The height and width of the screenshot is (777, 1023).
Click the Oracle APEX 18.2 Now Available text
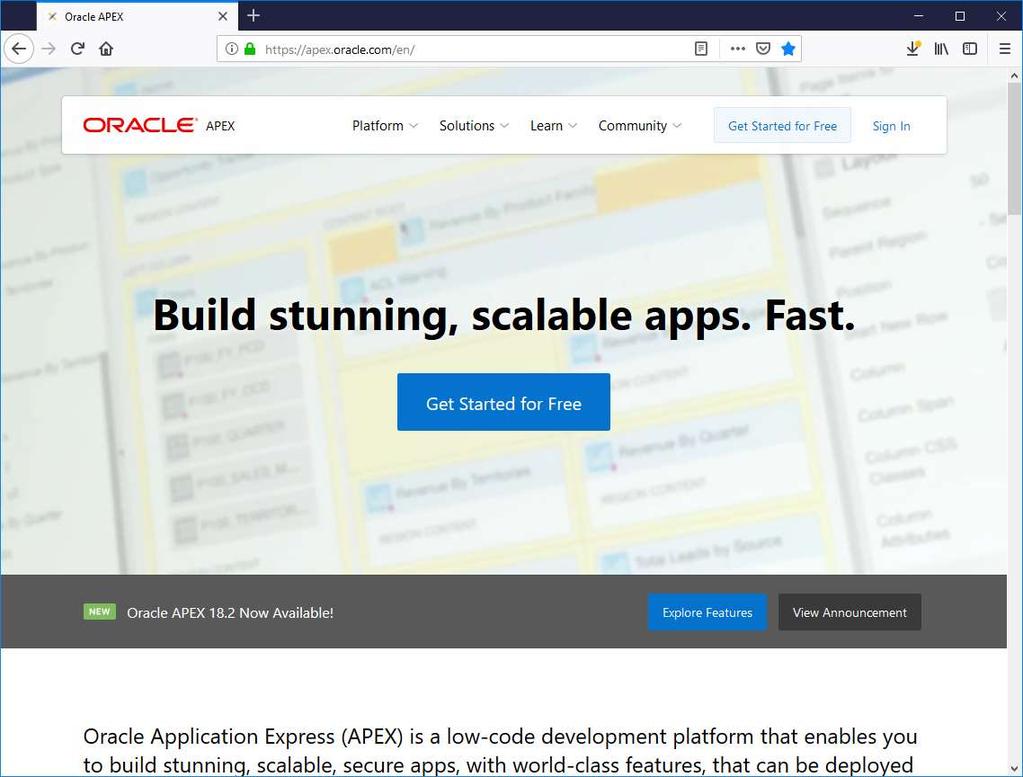tap(230, 613)
